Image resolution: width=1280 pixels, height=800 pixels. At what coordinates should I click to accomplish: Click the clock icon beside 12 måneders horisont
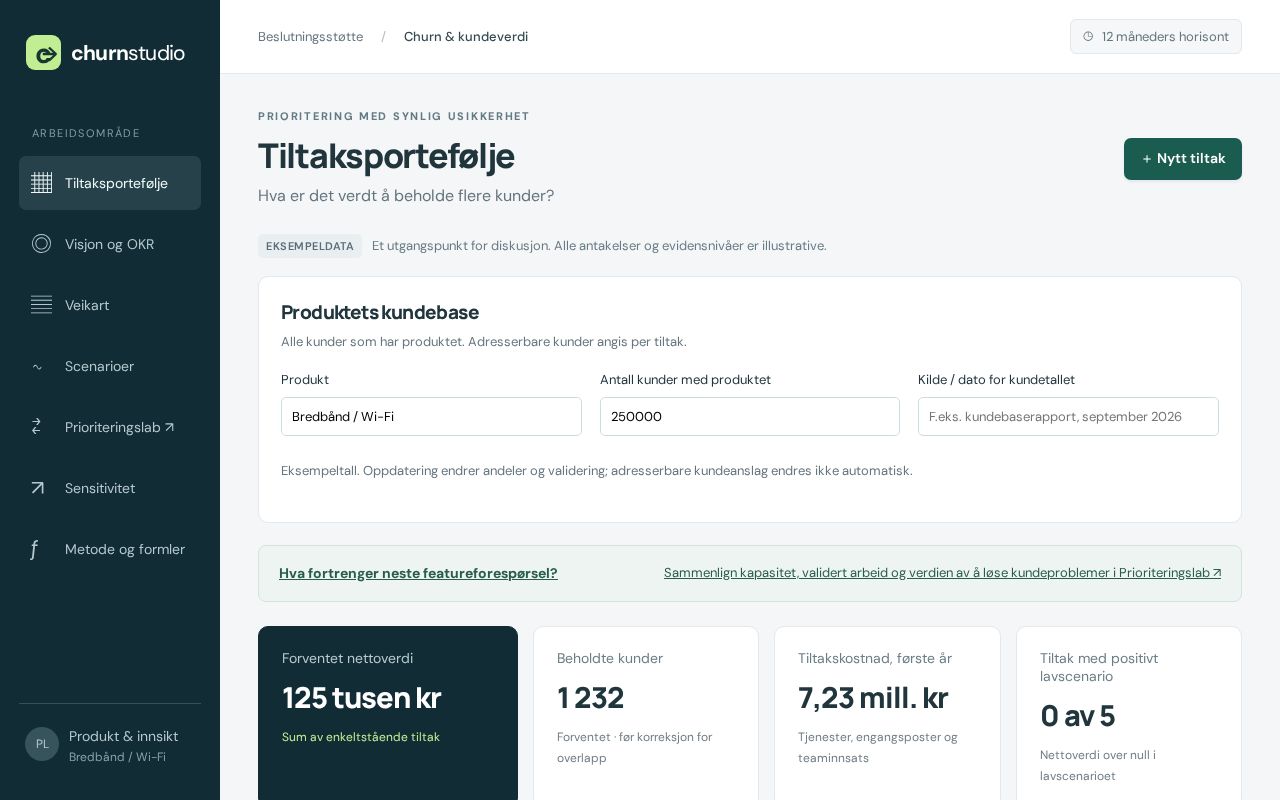(1088, 37)
